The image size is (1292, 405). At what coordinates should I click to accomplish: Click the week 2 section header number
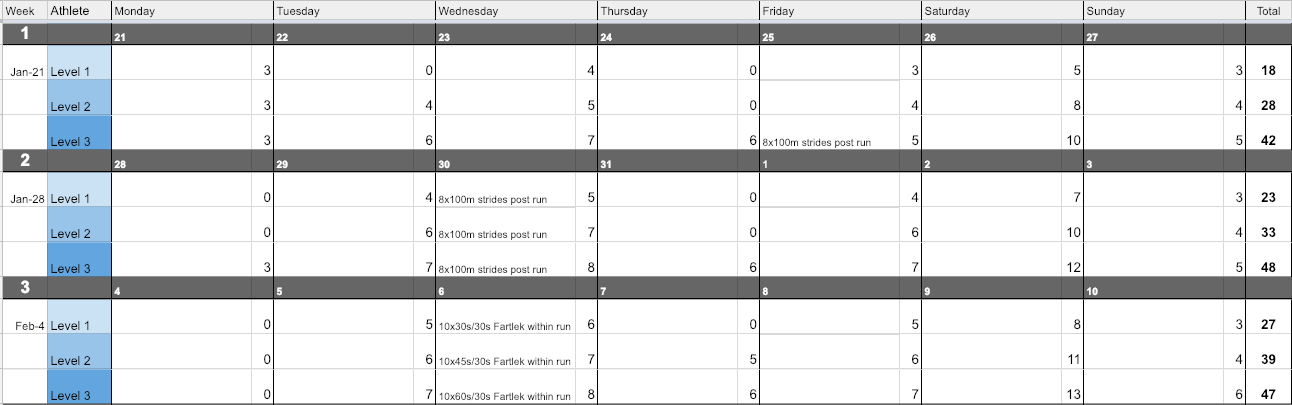[x=23, y=162]
